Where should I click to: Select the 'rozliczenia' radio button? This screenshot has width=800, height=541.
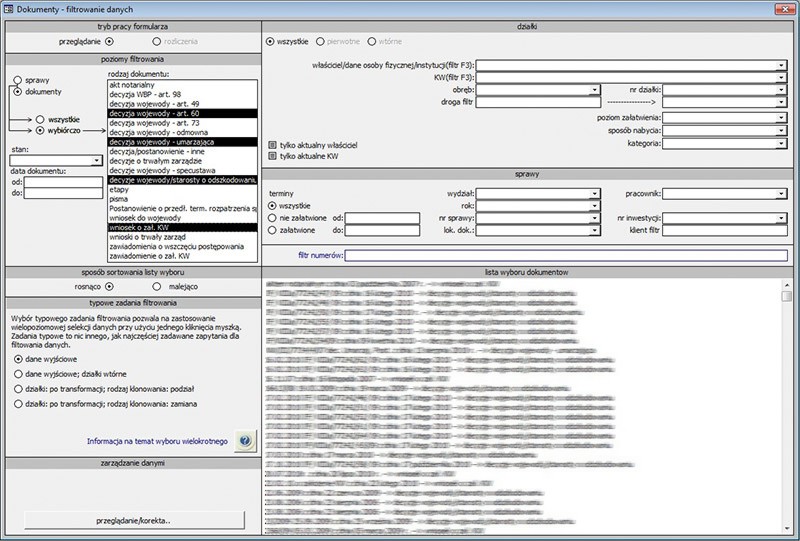[x=157, y=41]
